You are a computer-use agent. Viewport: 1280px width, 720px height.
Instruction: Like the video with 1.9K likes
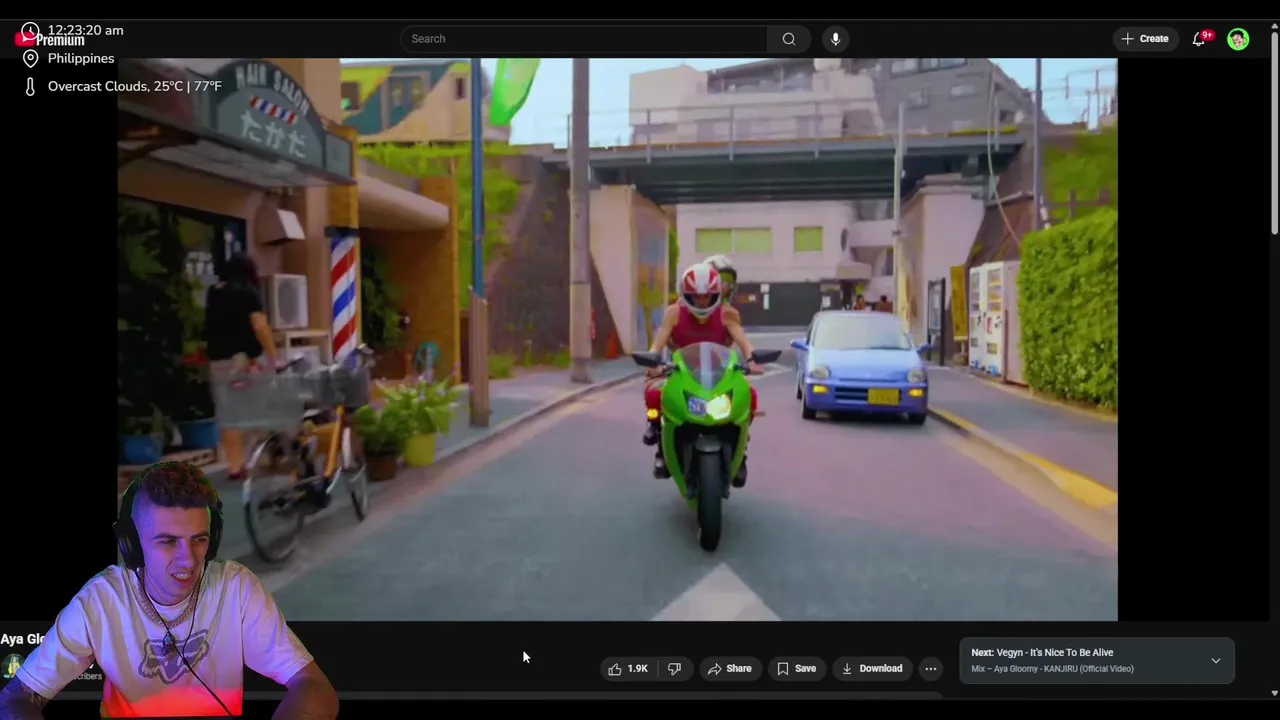click(628, 669)
